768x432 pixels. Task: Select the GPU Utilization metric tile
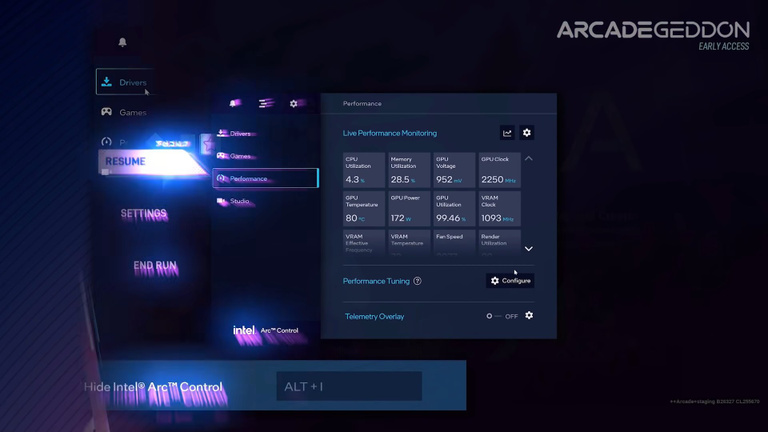(454, 209)
